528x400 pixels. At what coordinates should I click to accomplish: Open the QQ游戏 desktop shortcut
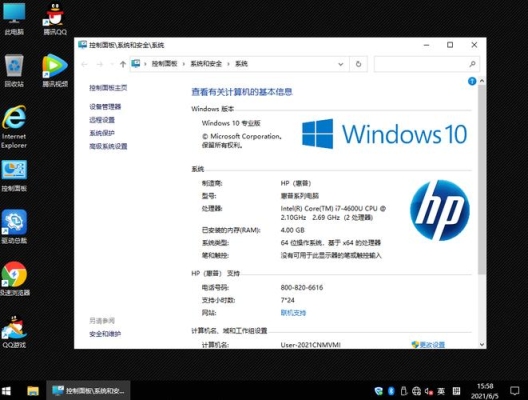(14, 332)
